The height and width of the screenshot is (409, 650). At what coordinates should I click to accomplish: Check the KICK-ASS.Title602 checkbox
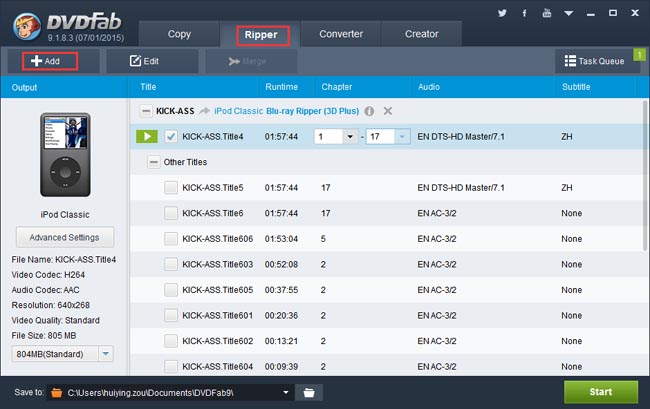tap(171, 341)
